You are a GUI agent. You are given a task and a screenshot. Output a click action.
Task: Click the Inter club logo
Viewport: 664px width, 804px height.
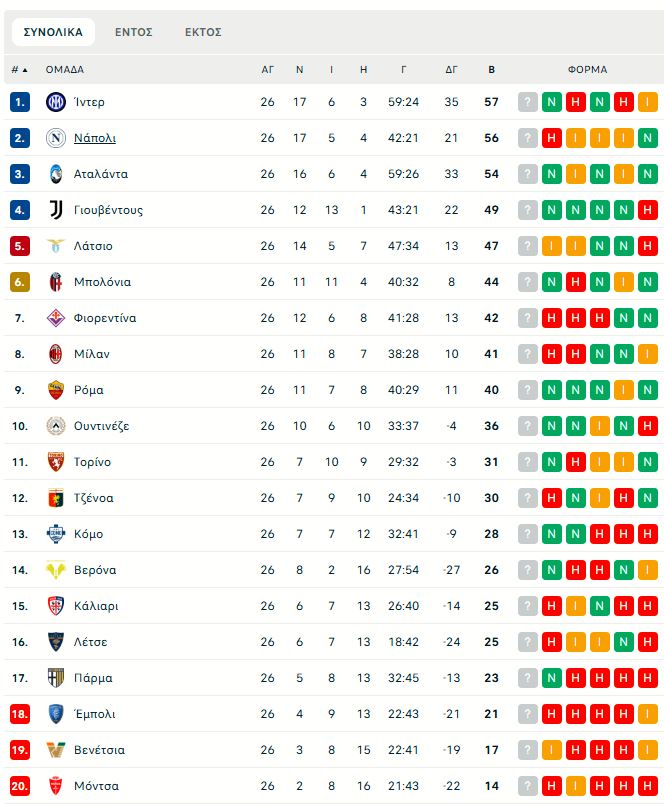[x=55, y=102]
